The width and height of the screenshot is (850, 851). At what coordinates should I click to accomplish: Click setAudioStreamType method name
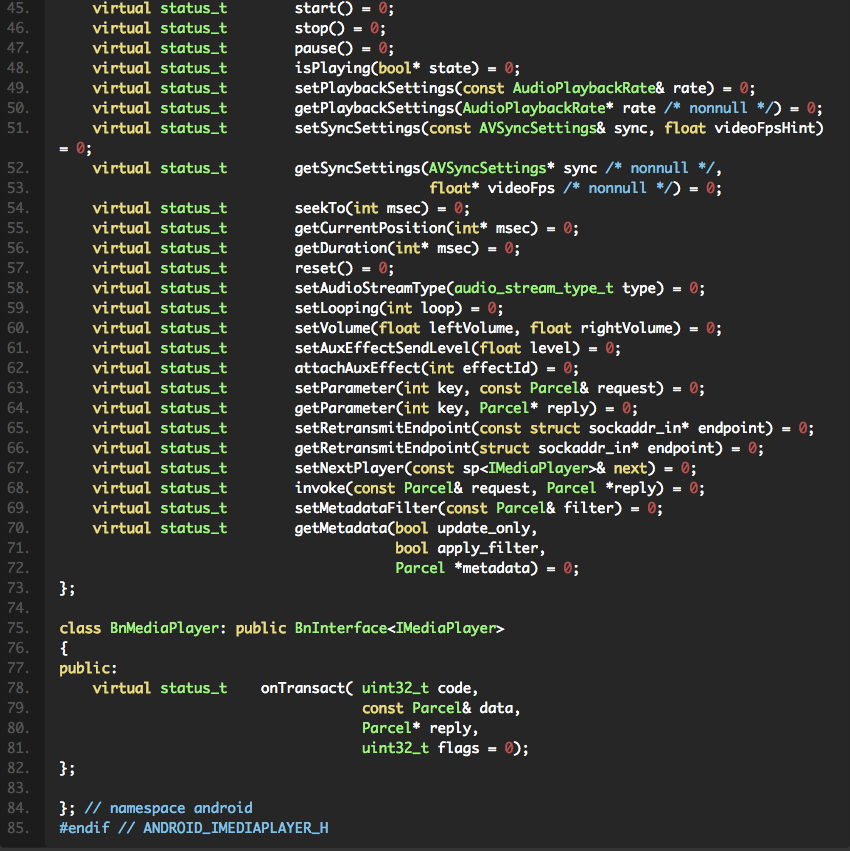click(370, 288)
